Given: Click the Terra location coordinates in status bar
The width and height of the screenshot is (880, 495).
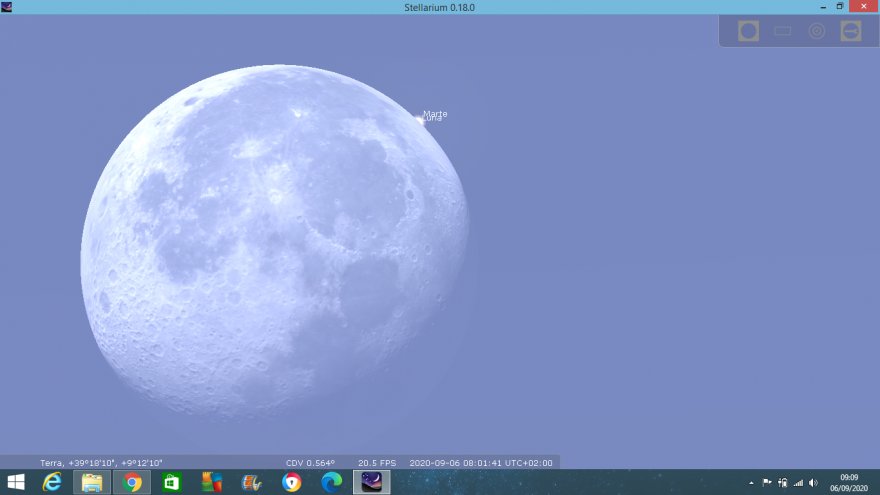Looking at the screenshot, I should (101, 463).
